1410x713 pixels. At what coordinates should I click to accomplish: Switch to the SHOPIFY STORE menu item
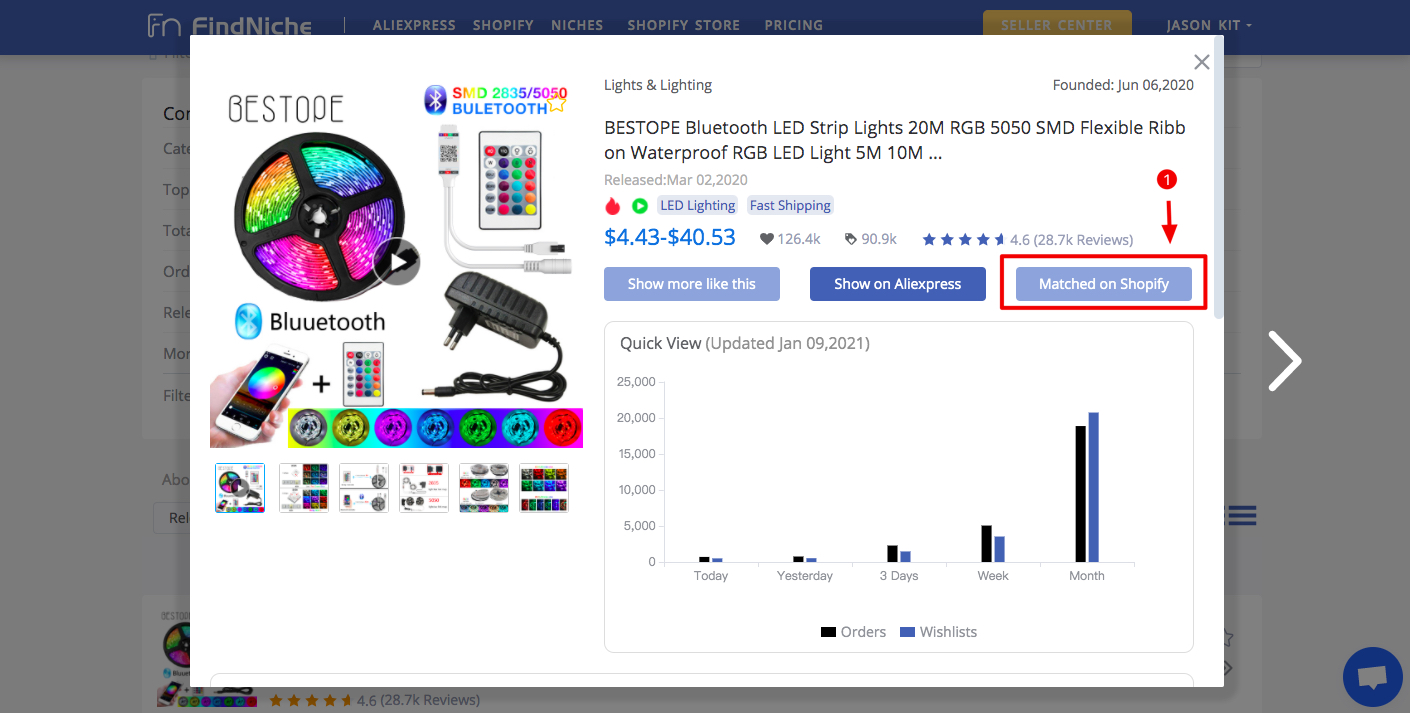click(684, 25)
